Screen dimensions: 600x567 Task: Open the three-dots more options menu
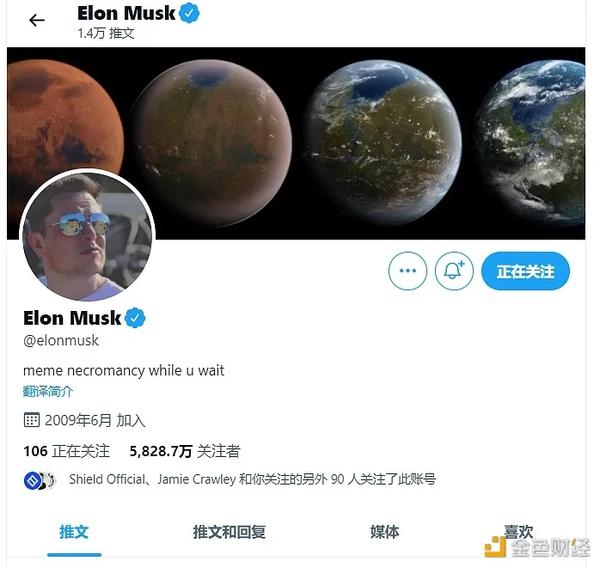pyautogui.click(x=408, y=271)
